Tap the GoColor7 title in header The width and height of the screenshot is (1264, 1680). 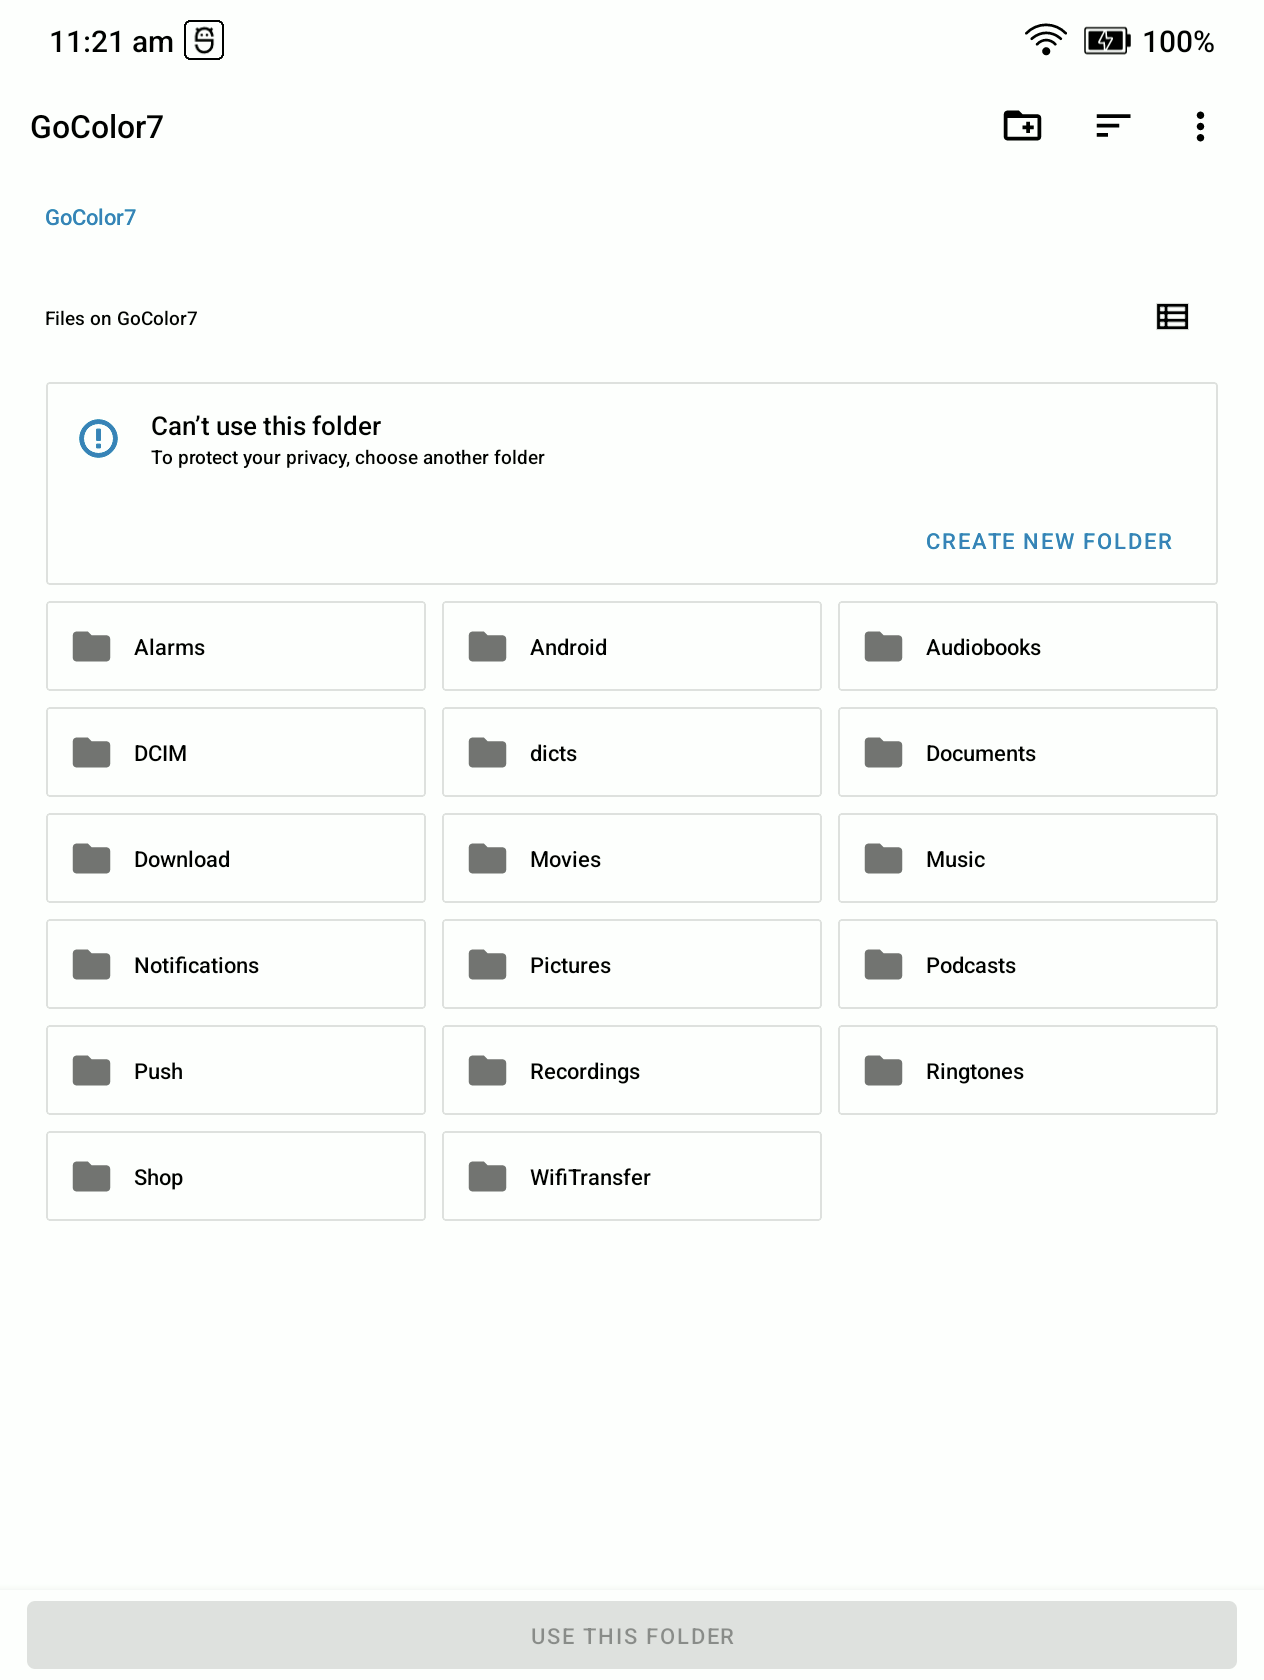coord(97,127)
